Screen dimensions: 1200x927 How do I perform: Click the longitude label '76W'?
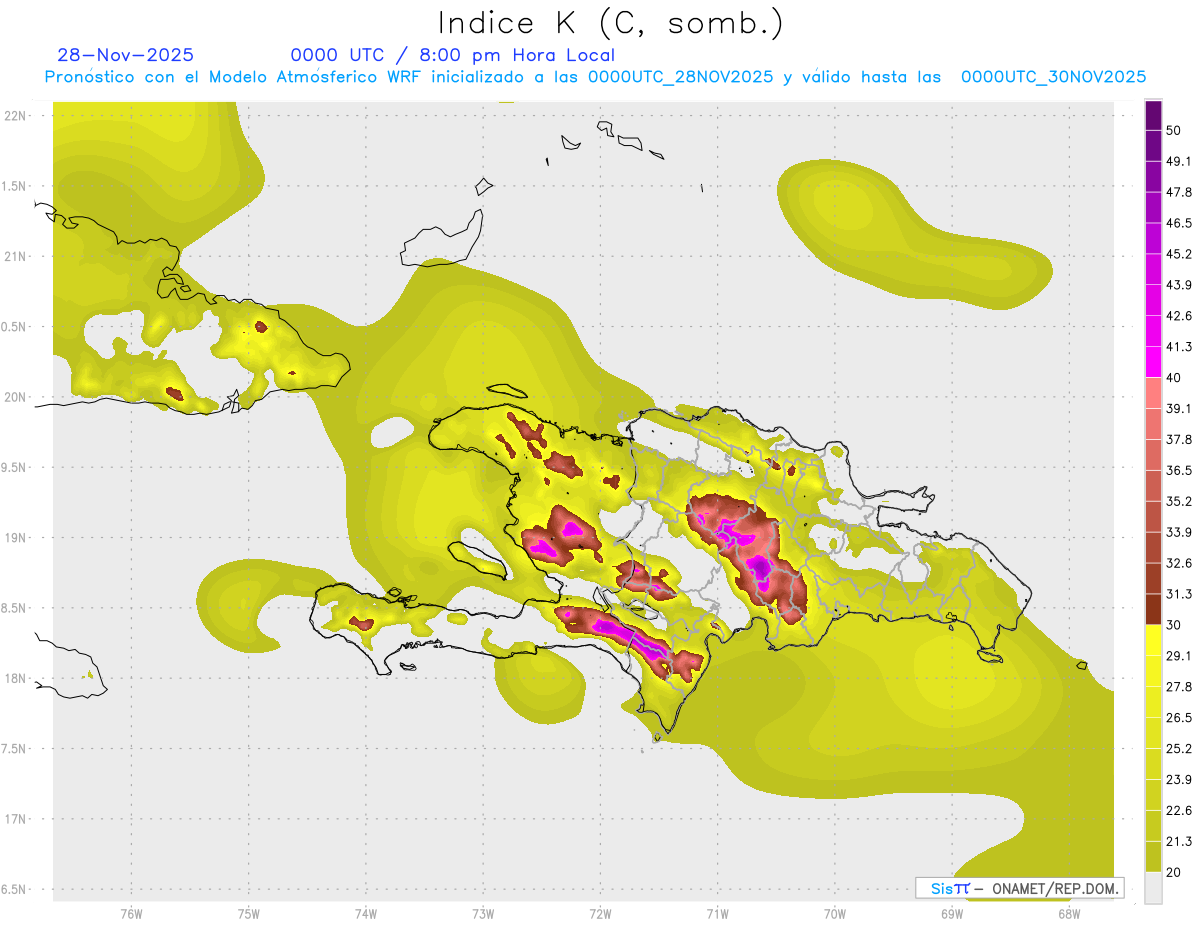[131, 913]
